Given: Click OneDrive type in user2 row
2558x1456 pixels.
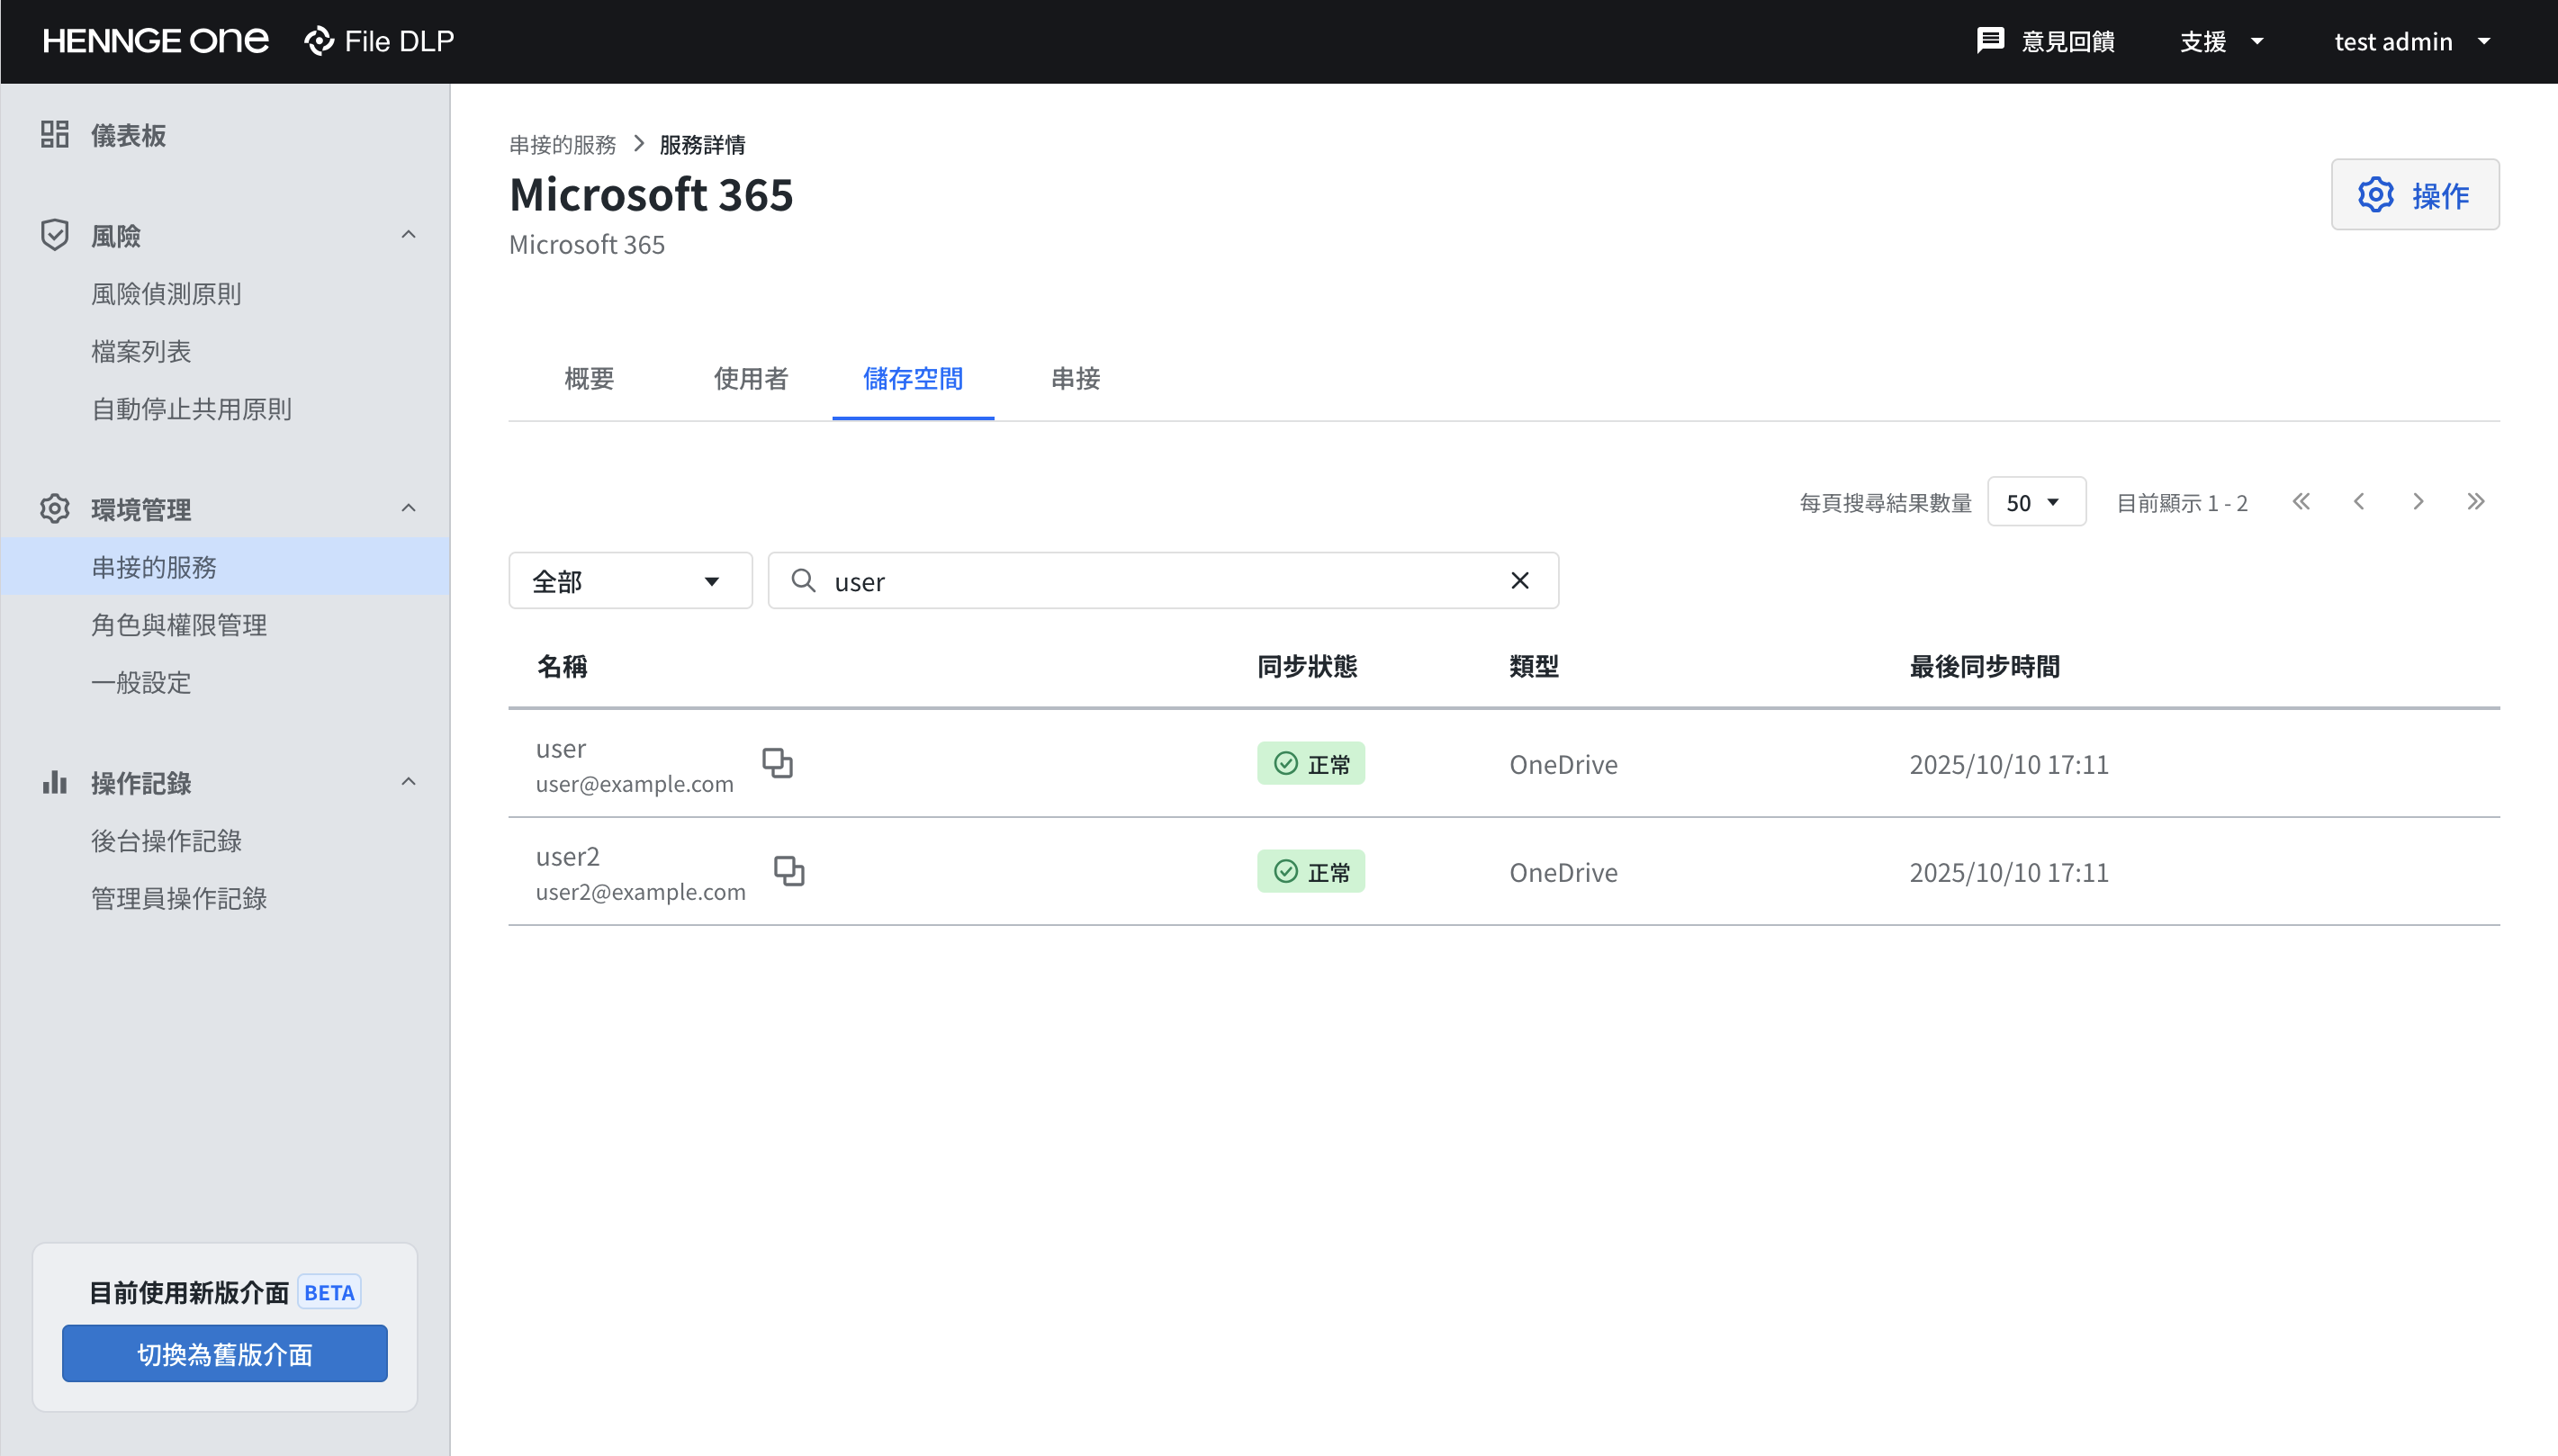Looking at the screenshot, I should click(1564, 873).
